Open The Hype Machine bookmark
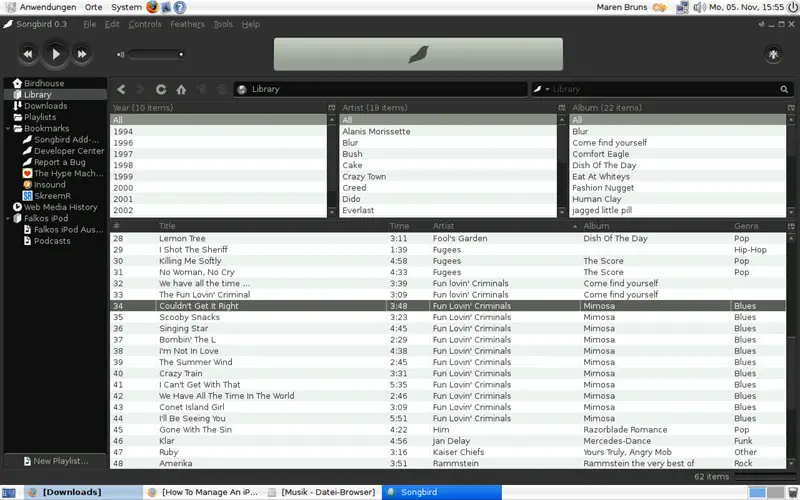 click(68, 173)
